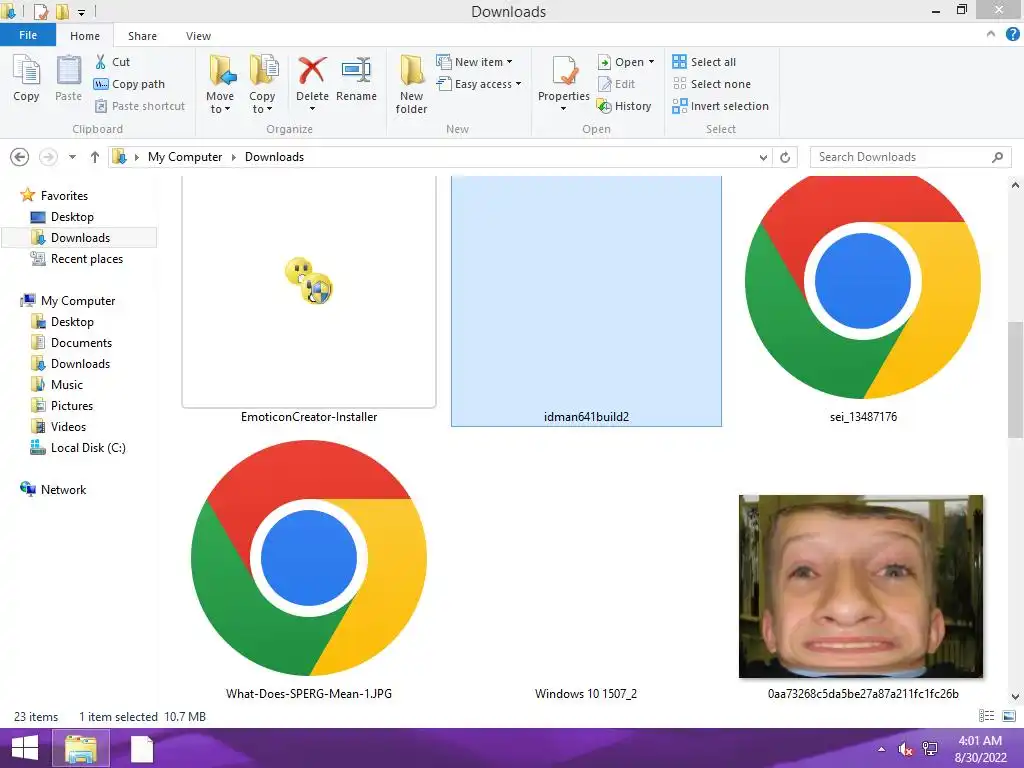Open the New item dropdown

(474, 62)
